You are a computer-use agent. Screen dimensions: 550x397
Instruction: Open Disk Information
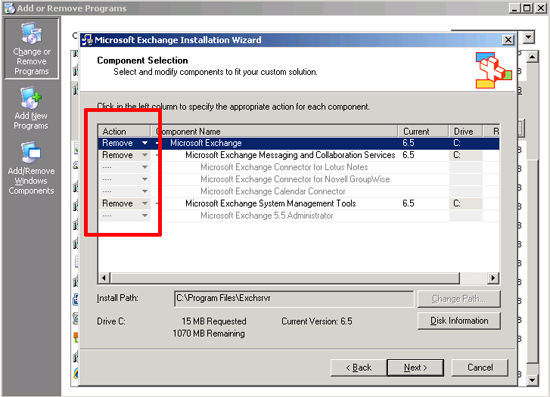[459, 321]
